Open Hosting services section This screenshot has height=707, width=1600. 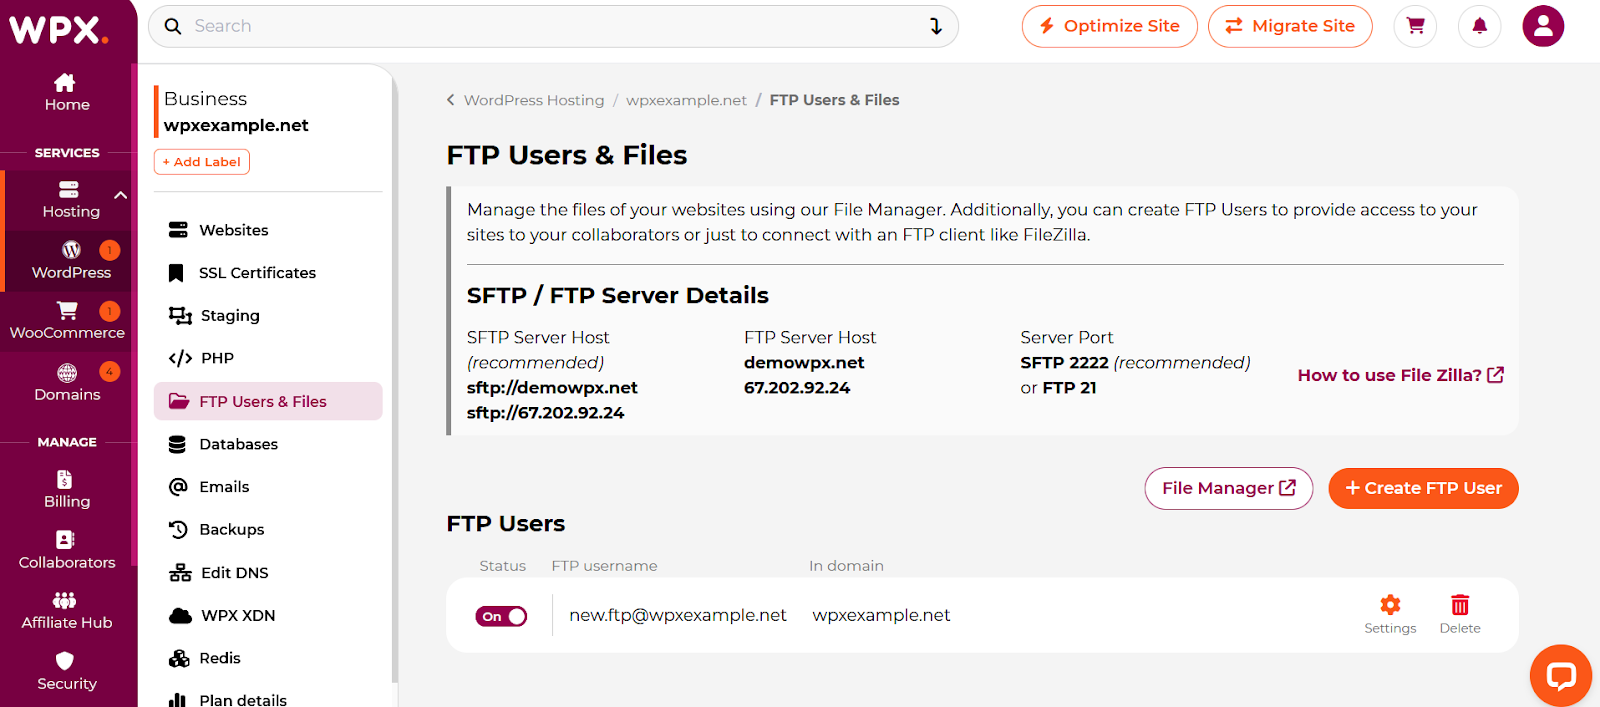point(70,199)
